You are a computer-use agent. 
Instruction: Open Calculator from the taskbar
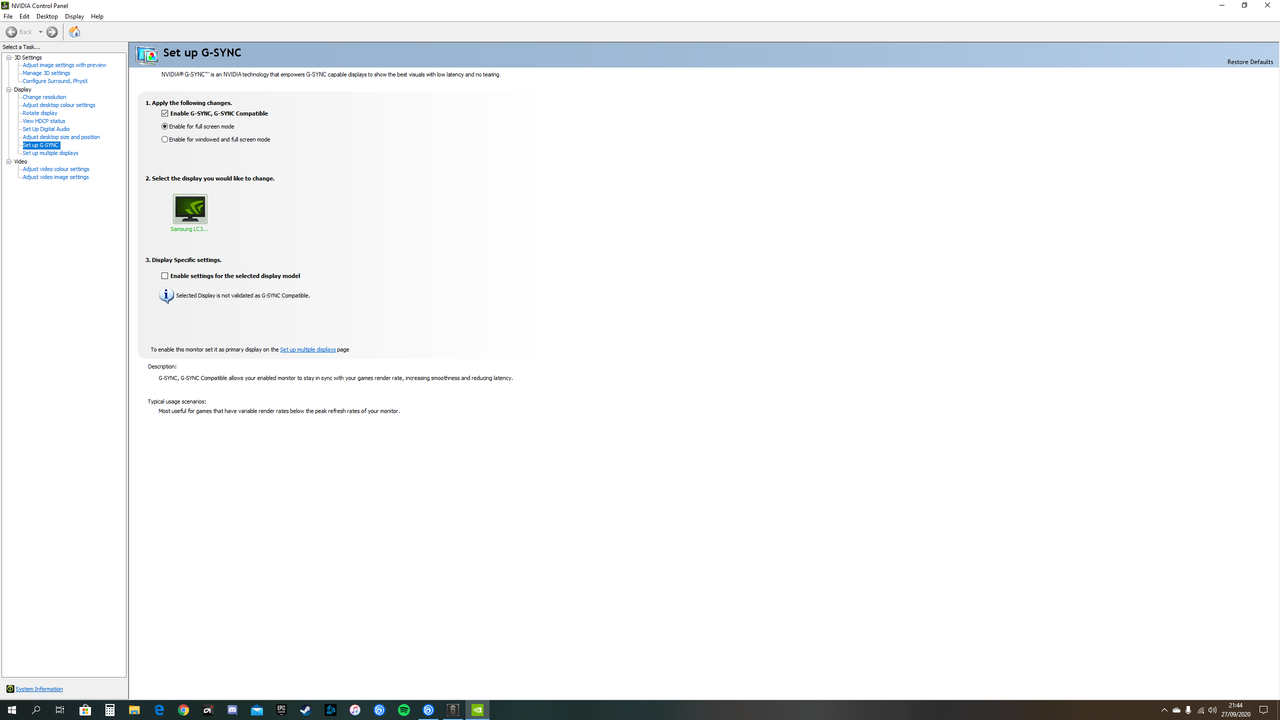point(110,710)
